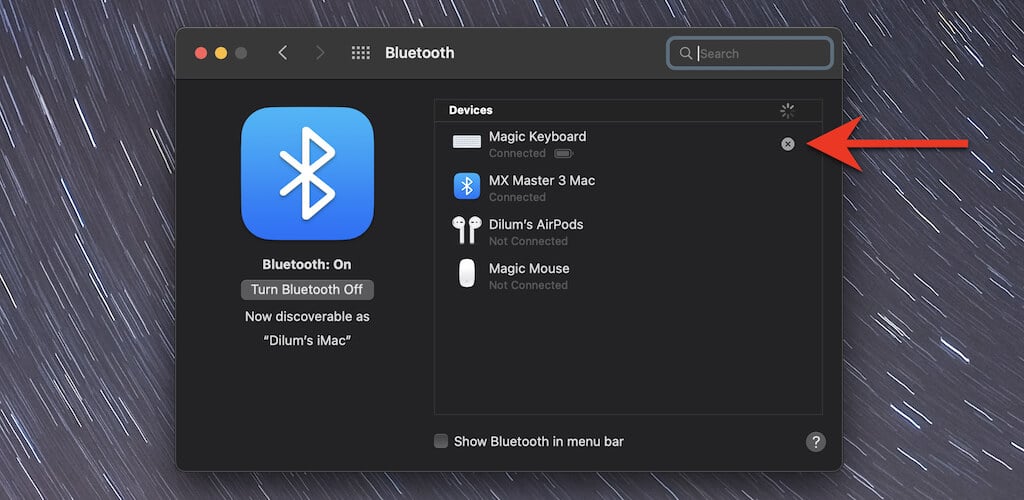Viewport: 1024px width, 500px height.
Task: Select the Dilum's AirPods row
Action: tap(628, 232)
